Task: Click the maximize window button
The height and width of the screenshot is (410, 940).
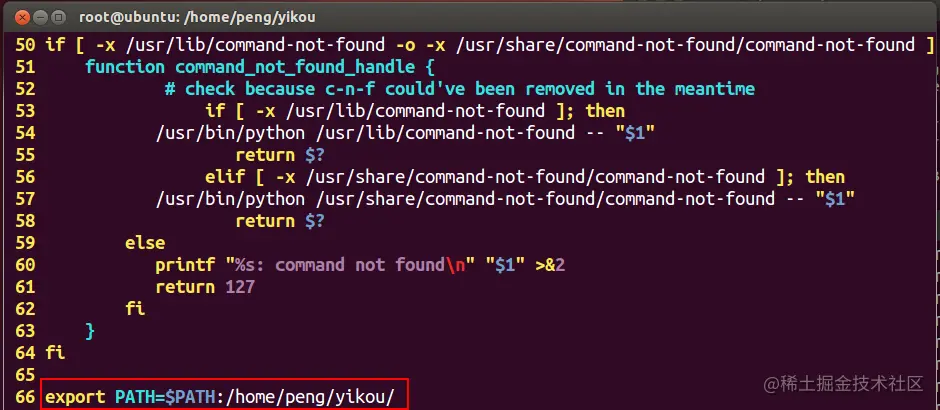Action: [59, 17]
